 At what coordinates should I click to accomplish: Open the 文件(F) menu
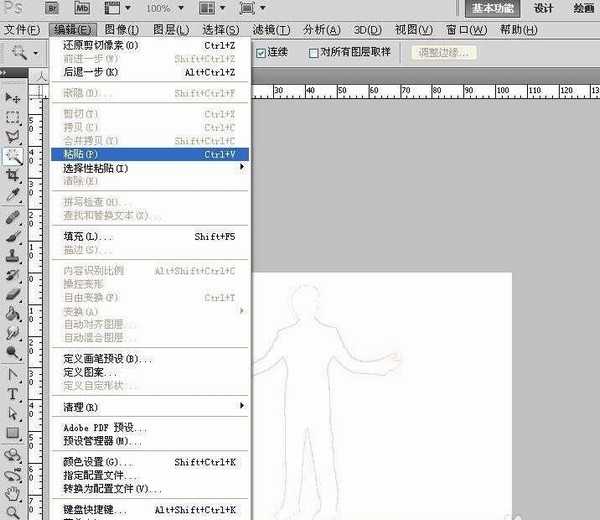pyautogui.click(x=22, y=29)
